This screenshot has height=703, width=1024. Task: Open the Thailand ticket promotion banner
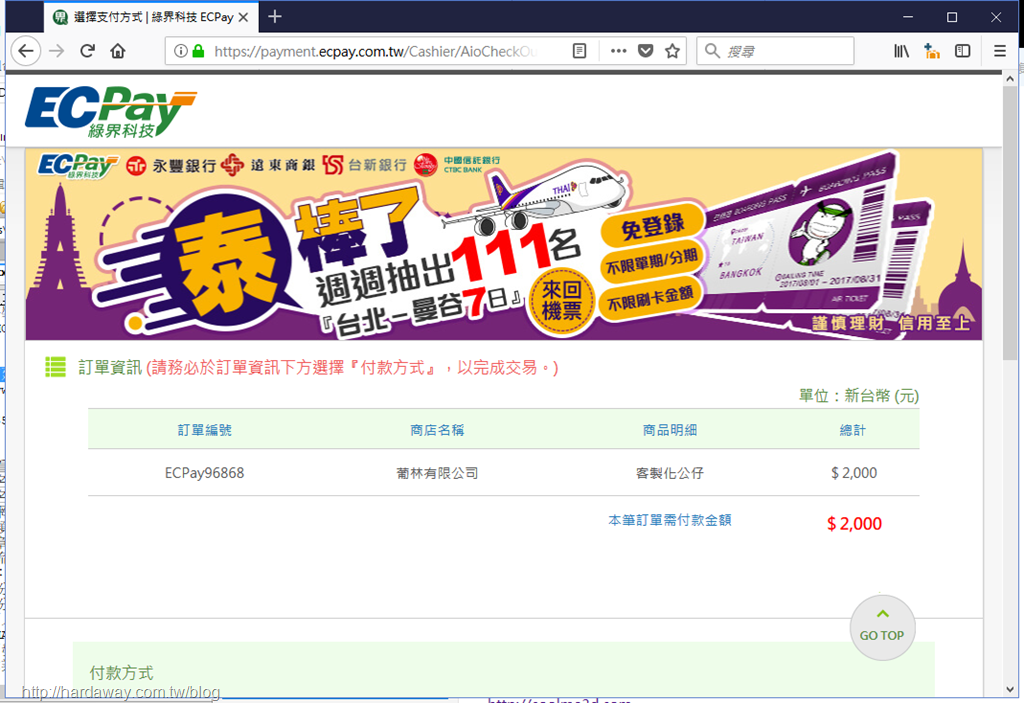pos(504,244)
